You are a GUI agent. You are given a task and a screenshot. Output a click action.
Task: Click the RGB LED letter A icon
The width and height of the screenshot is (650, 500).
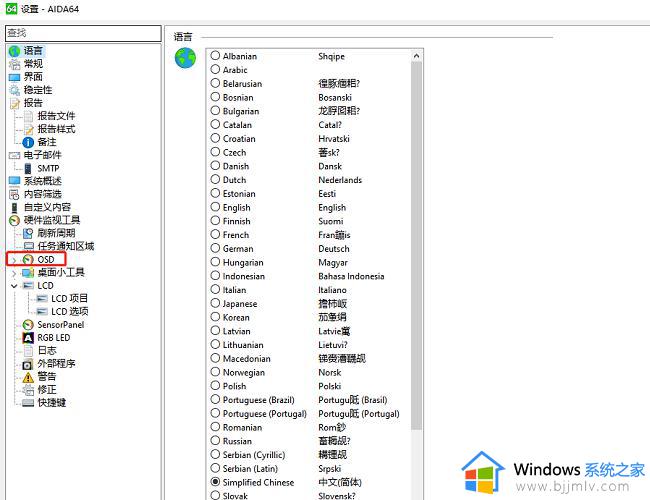(28, 338)
